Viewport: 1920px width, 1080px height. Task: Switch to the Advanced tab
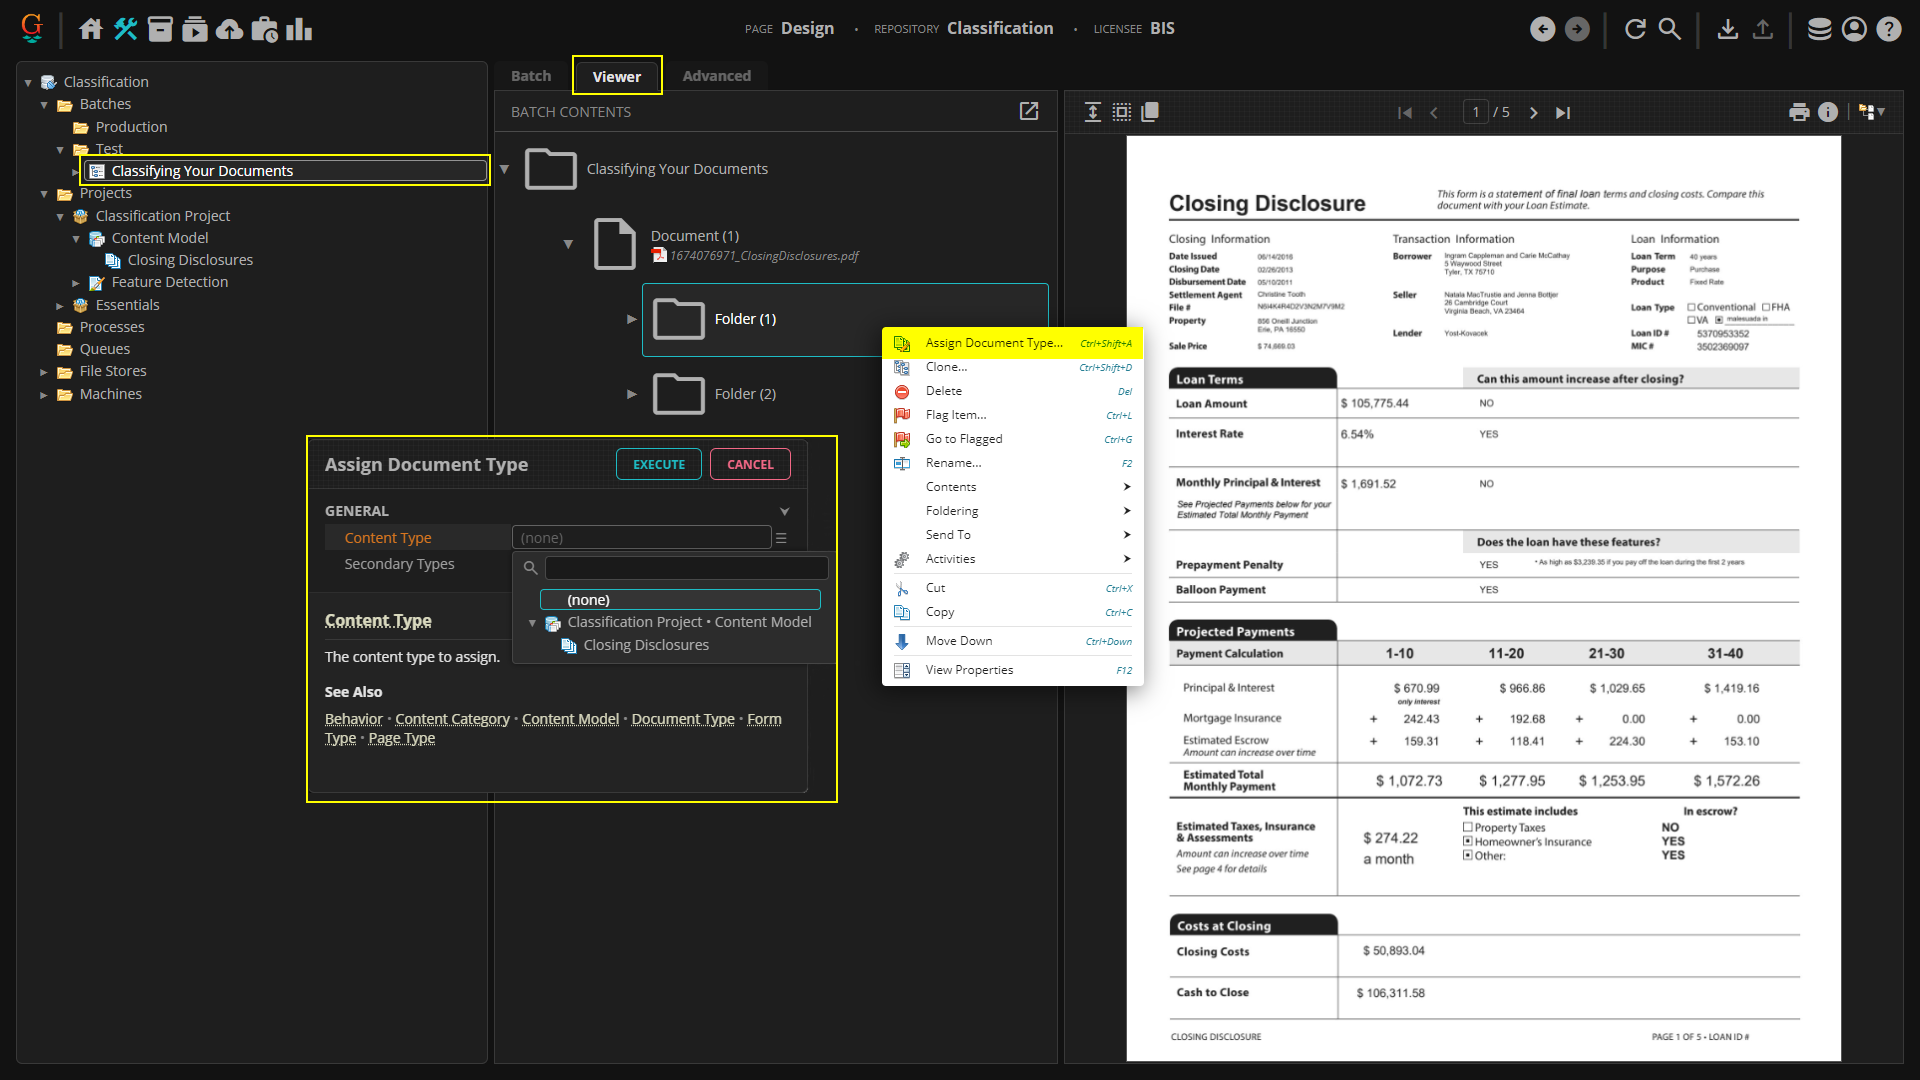(716, 76)
